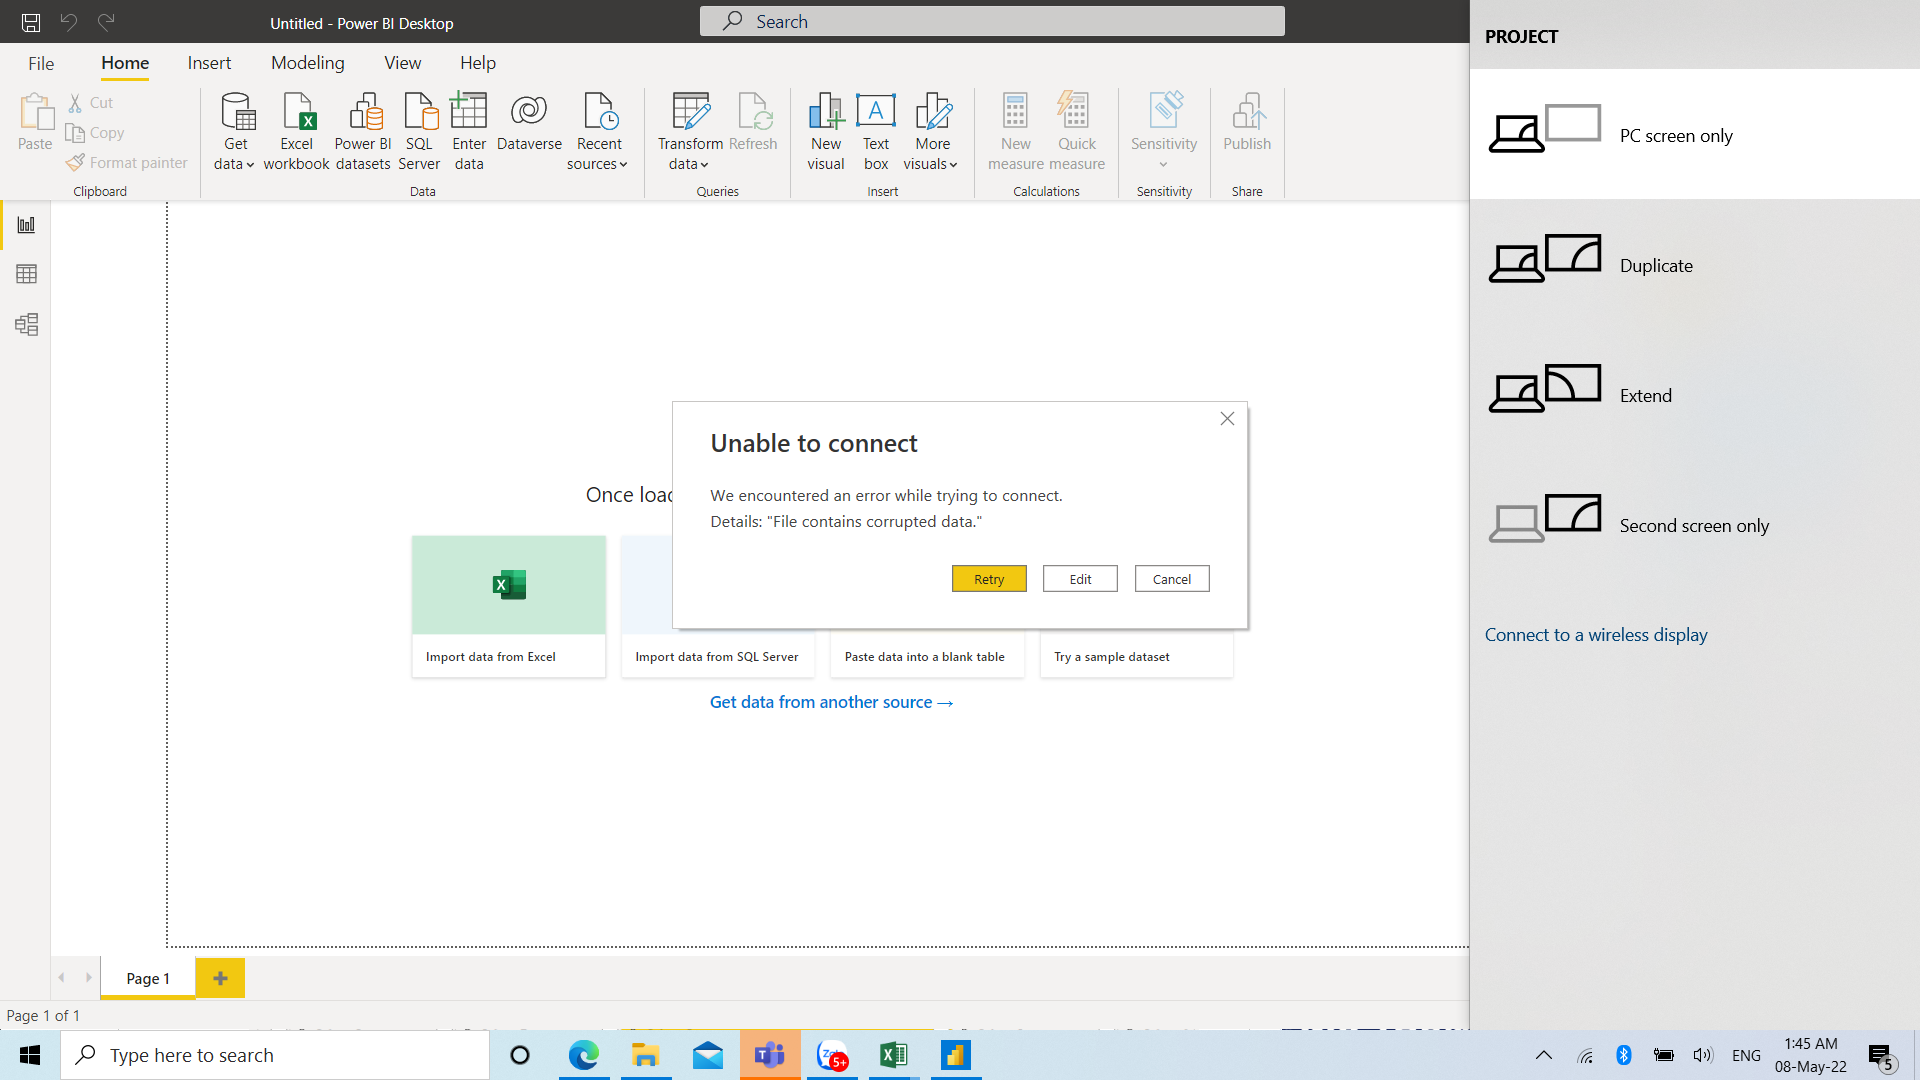This screenshot has height=1080, width=1920.
Task: Select Duplicate projection mode
Action: pos(1695,265)
